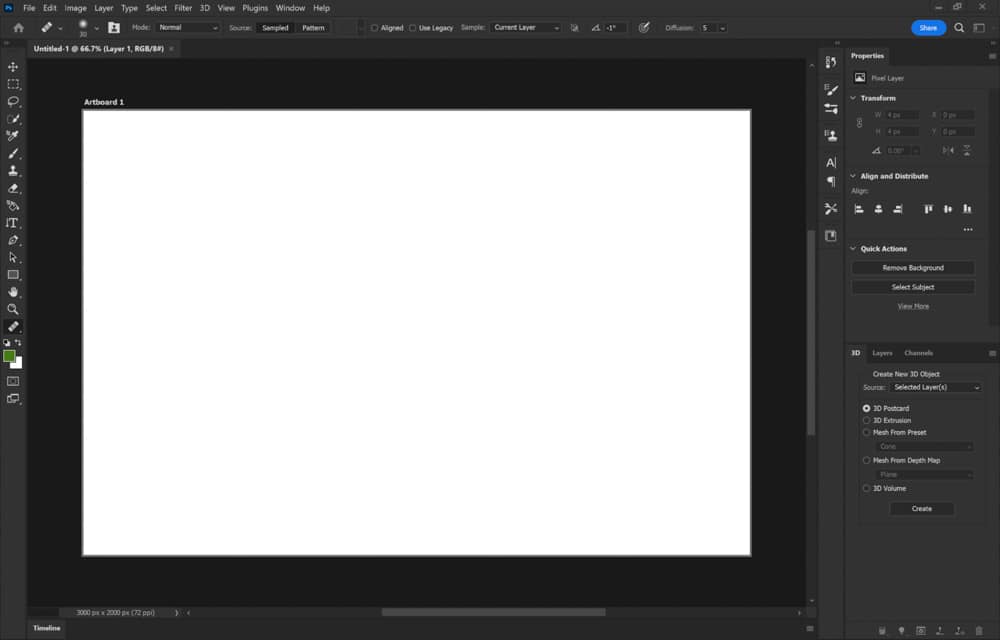Open the Character panel icon
Image resolution: width=1000 pixels, height=640 pixels.
[830, 163]
